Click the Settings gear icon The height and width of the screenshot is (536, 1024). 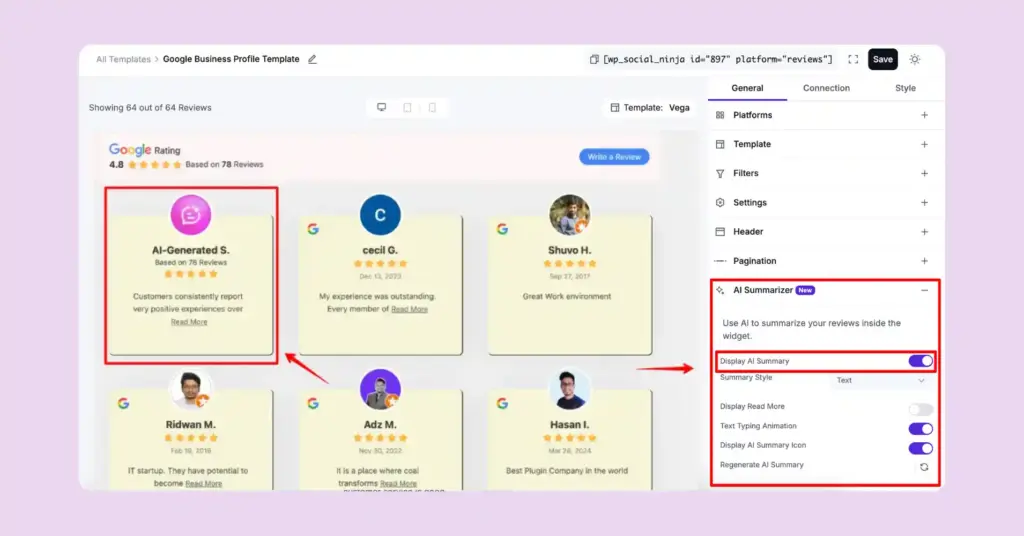[720, 202]
